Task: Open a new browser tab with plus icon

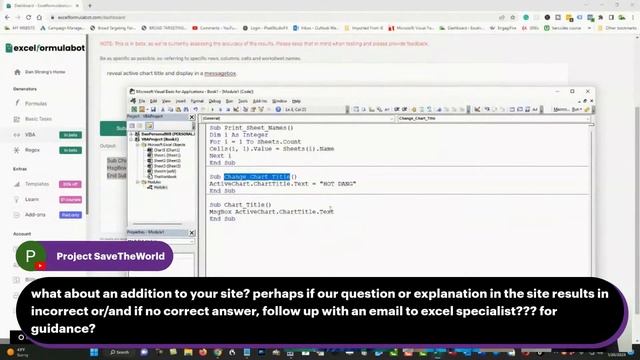Action: tap(90, 6)
